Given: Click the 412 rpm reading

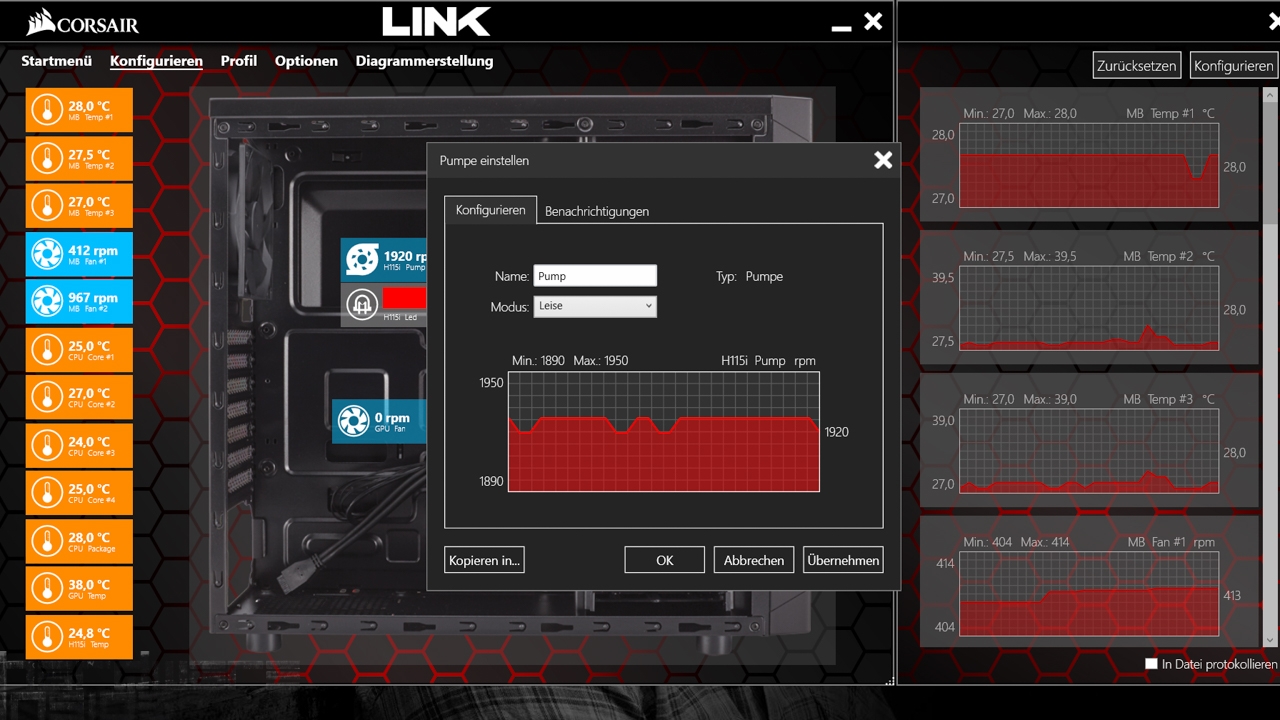Looking at the screenshot, I should tap(93, 250).
